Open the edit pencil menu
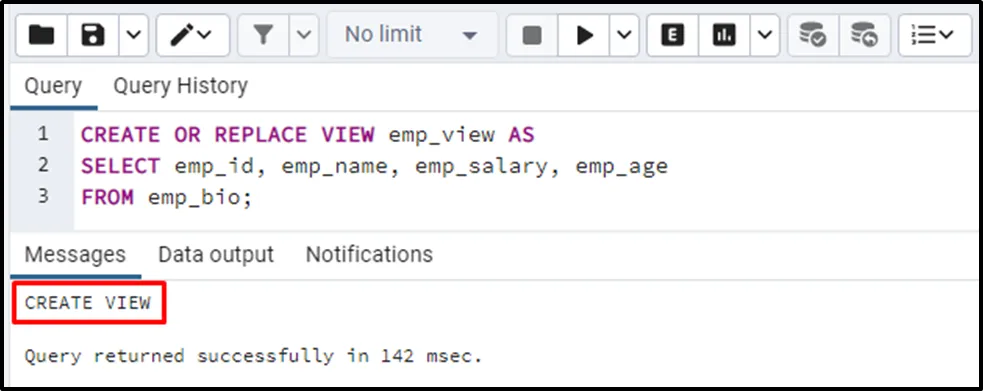983x391 pixels. tap(192, 35)
